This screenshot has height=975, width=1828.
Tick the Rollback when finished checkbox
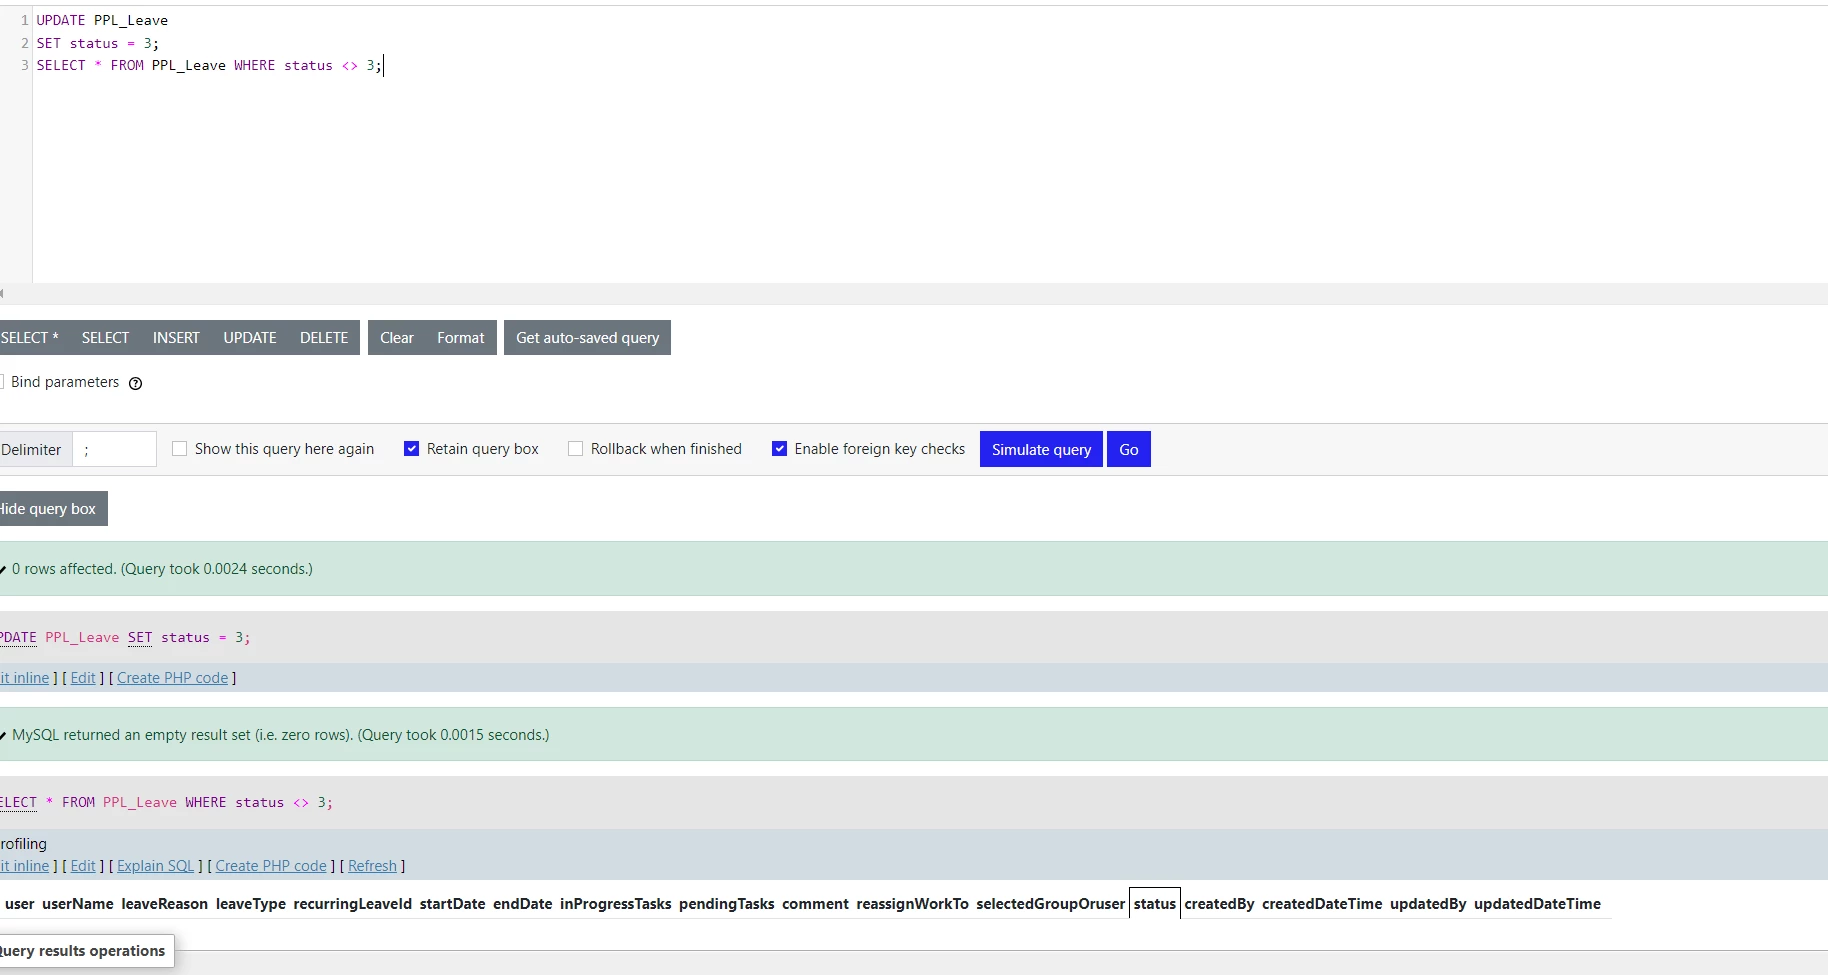click(x=575, y=449)
